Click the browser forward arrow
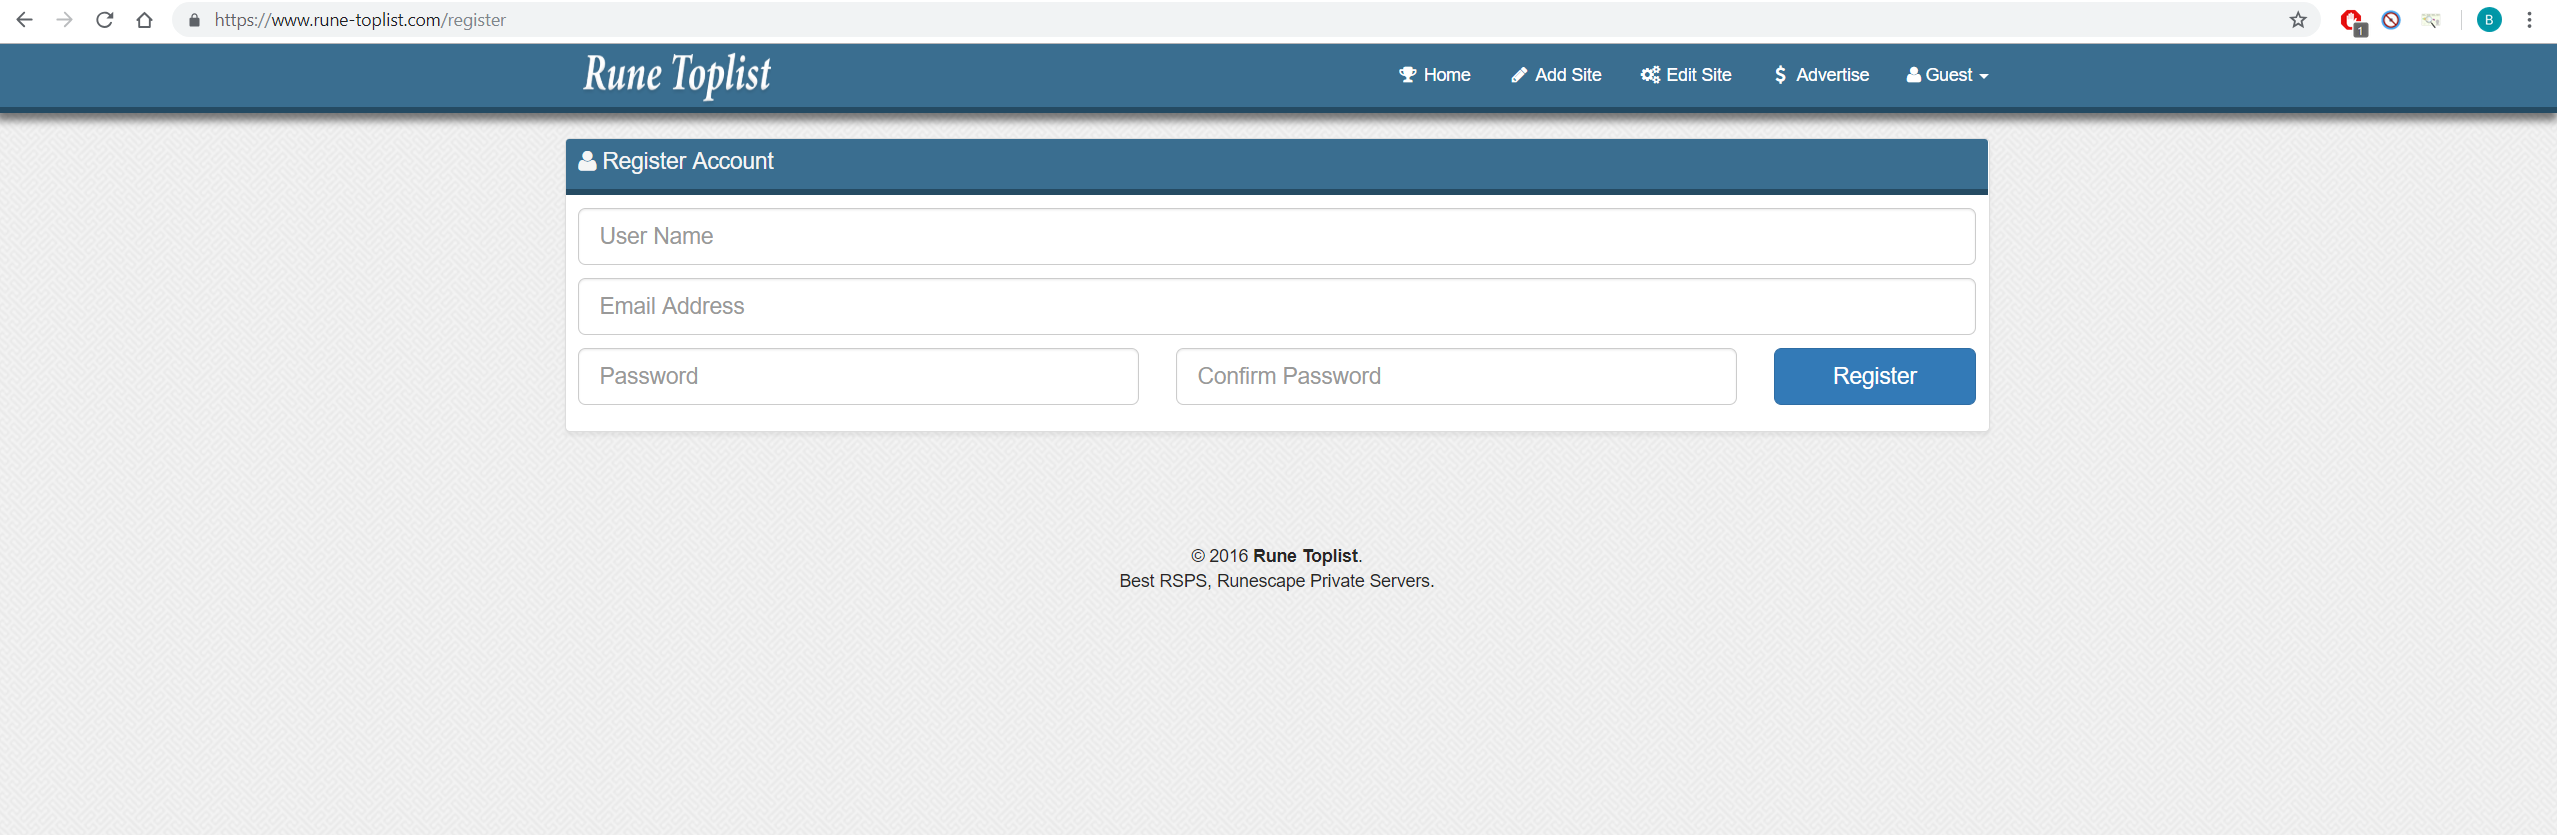This screenshot has width=2557, height=835. [x=65, y=20]
